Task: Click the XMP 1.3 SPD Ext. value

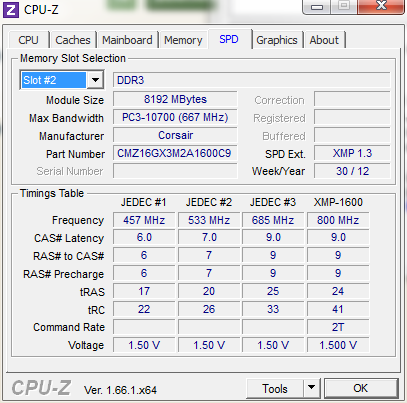Action: pos(352,153)
